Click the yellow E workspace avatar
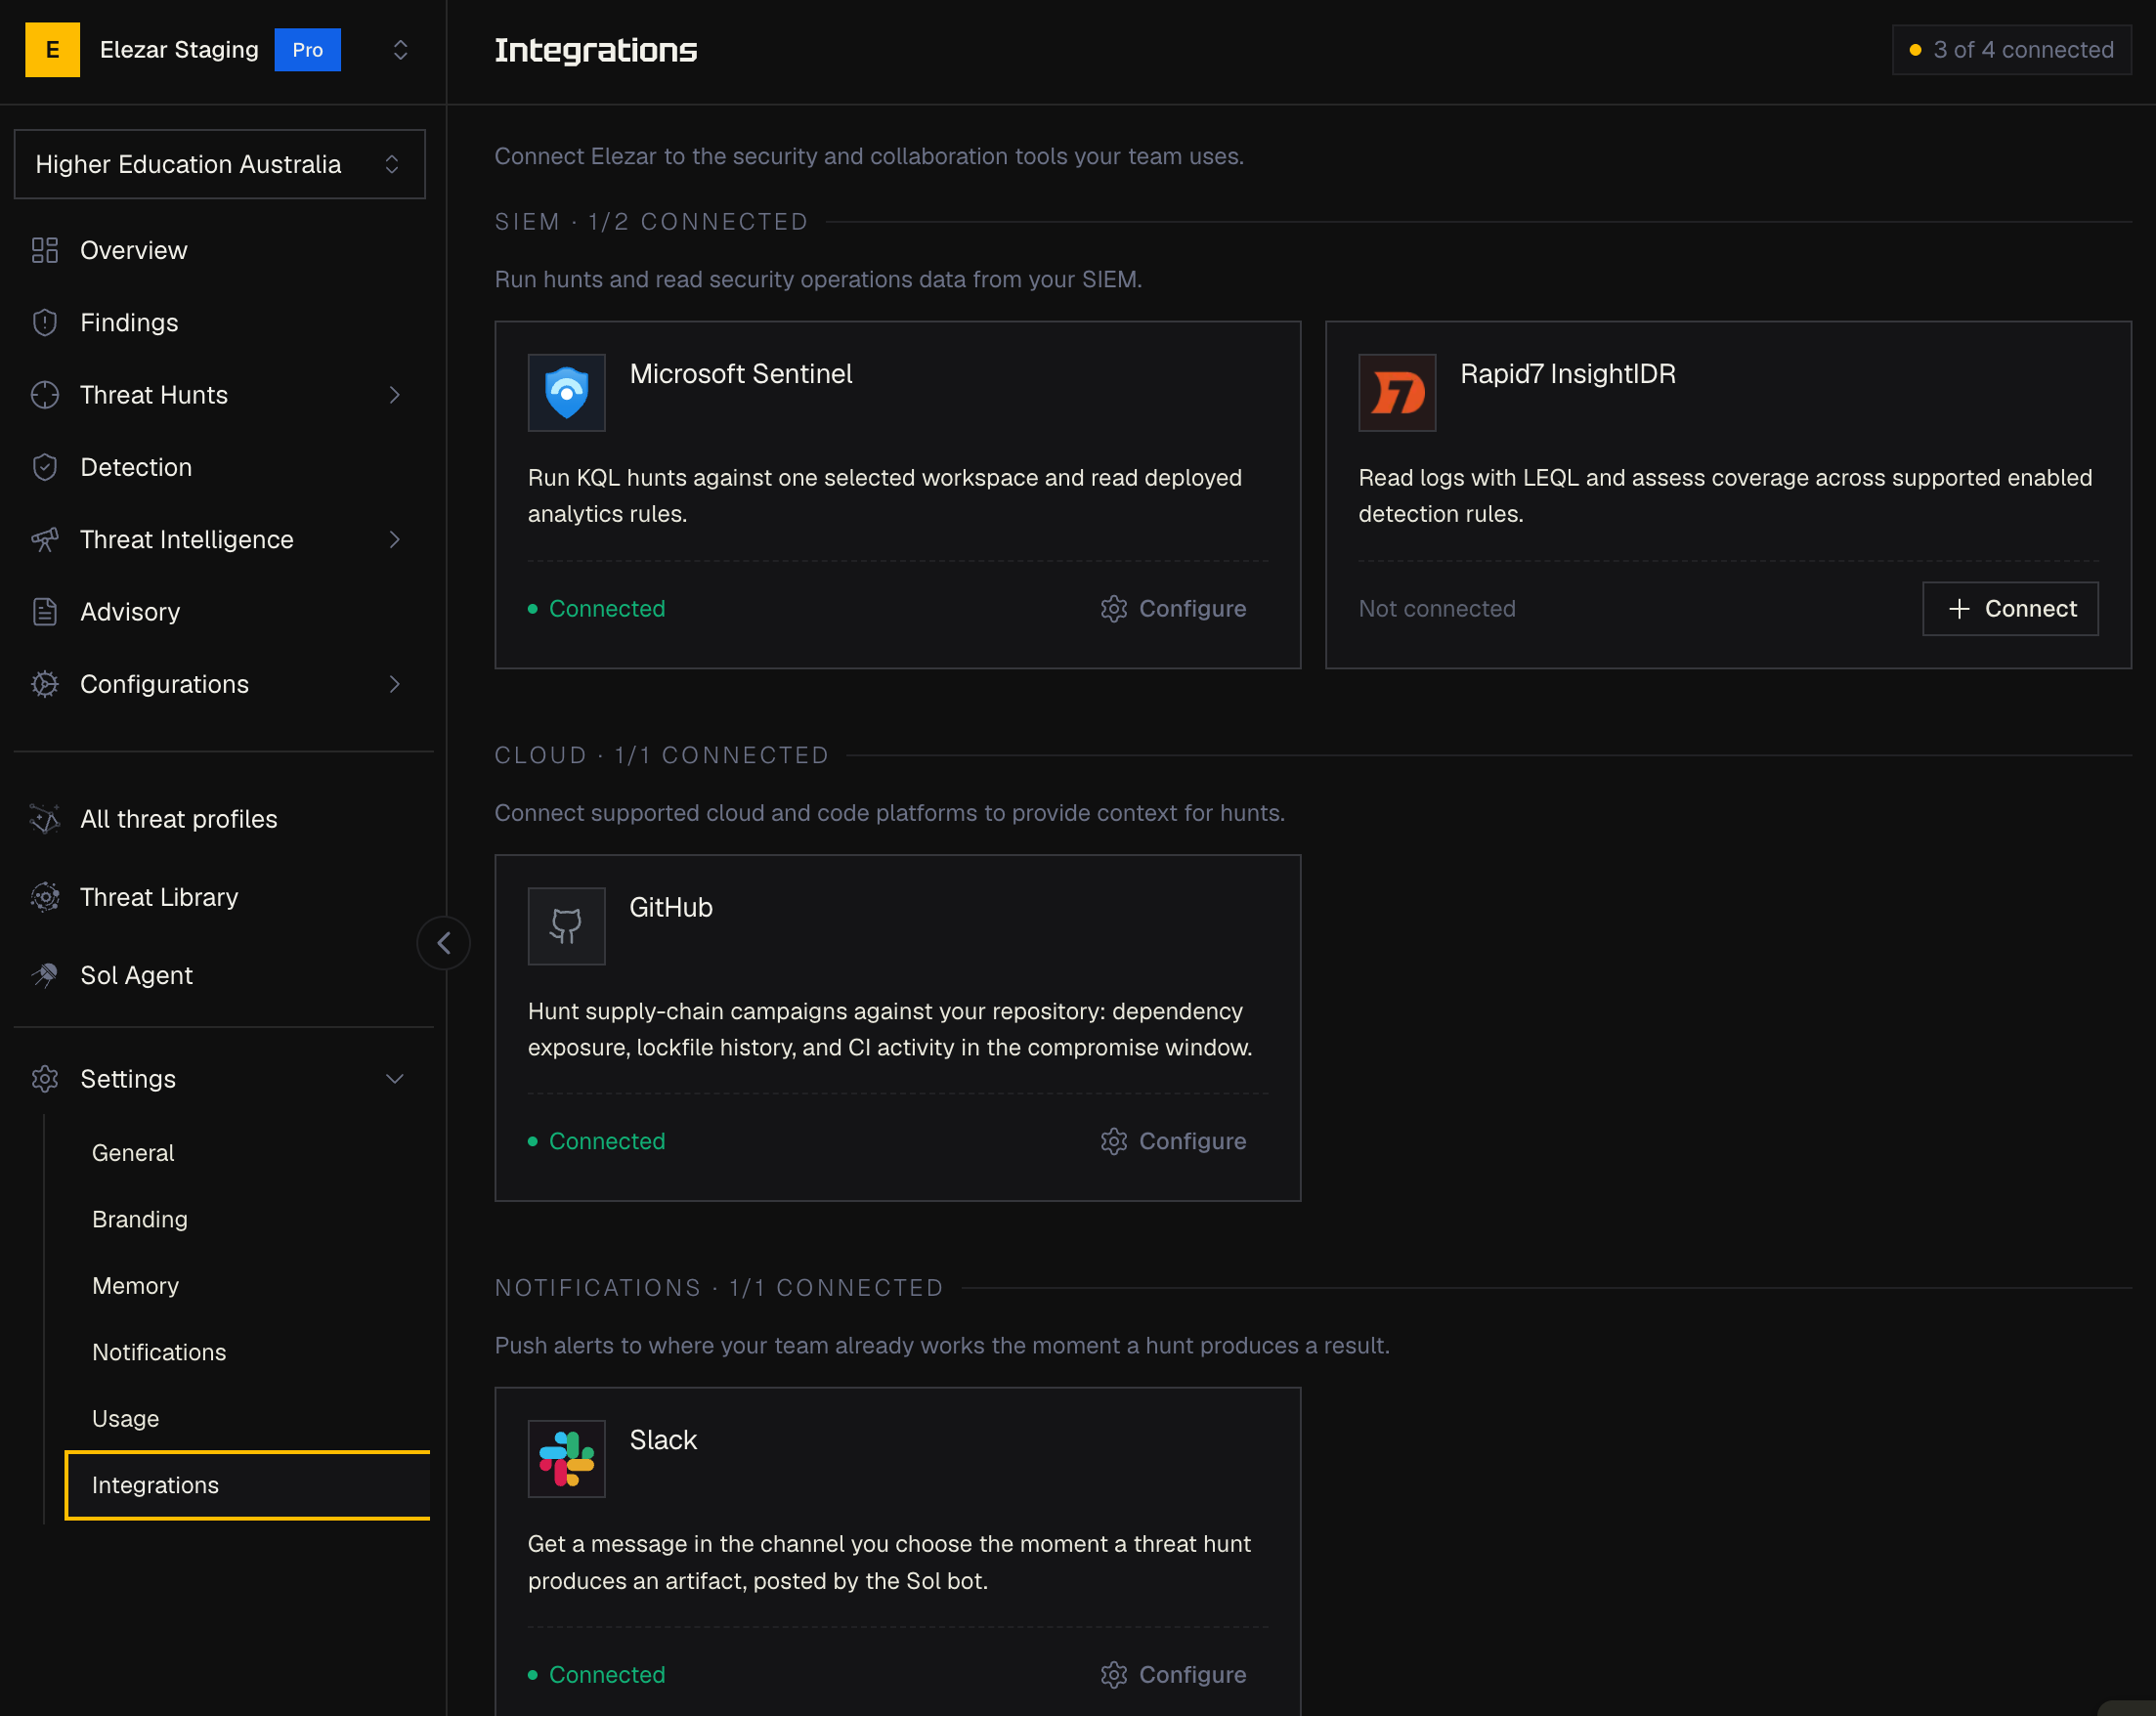This screenshot has height=1716, width=2156. pos(52,50)
